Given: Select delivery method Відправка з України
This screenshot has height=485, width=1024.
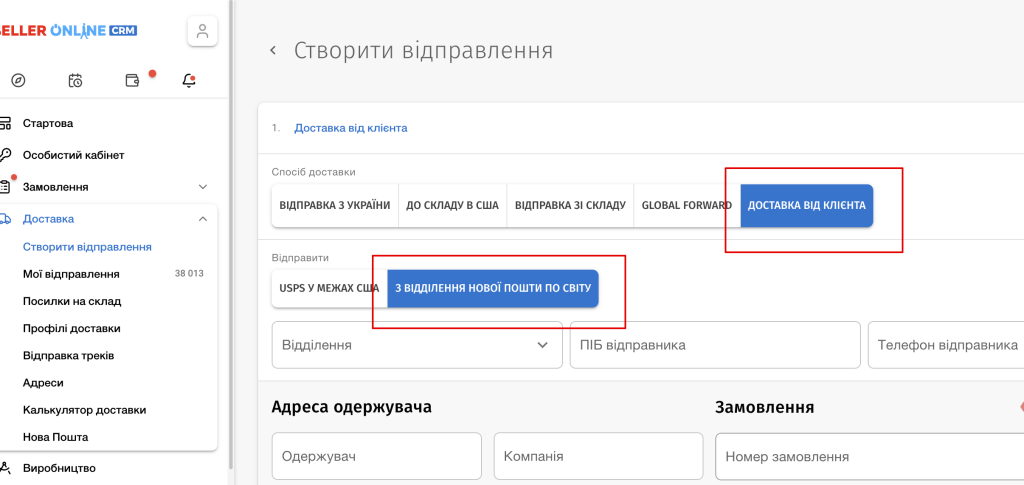Looking at the screenshot, I should coord(335,205).
